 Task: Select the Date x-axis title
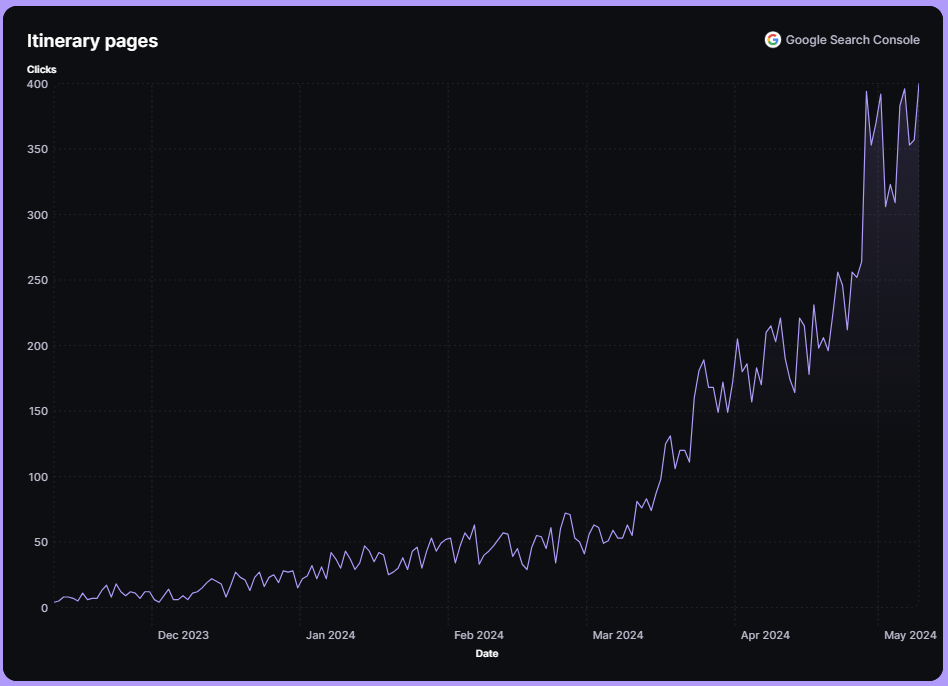pos(487,654)
